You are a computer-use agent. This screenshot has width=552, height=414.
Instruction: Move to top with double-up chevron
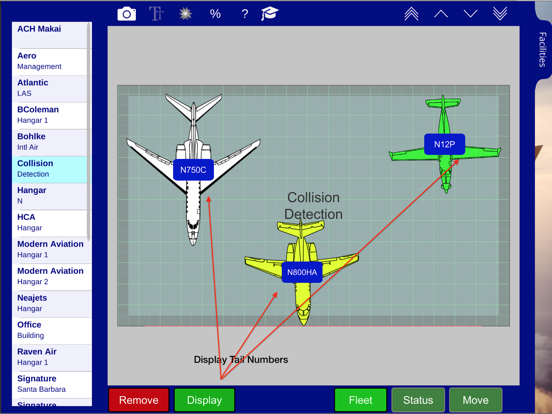pyautogui.click(x=411, y=14)
